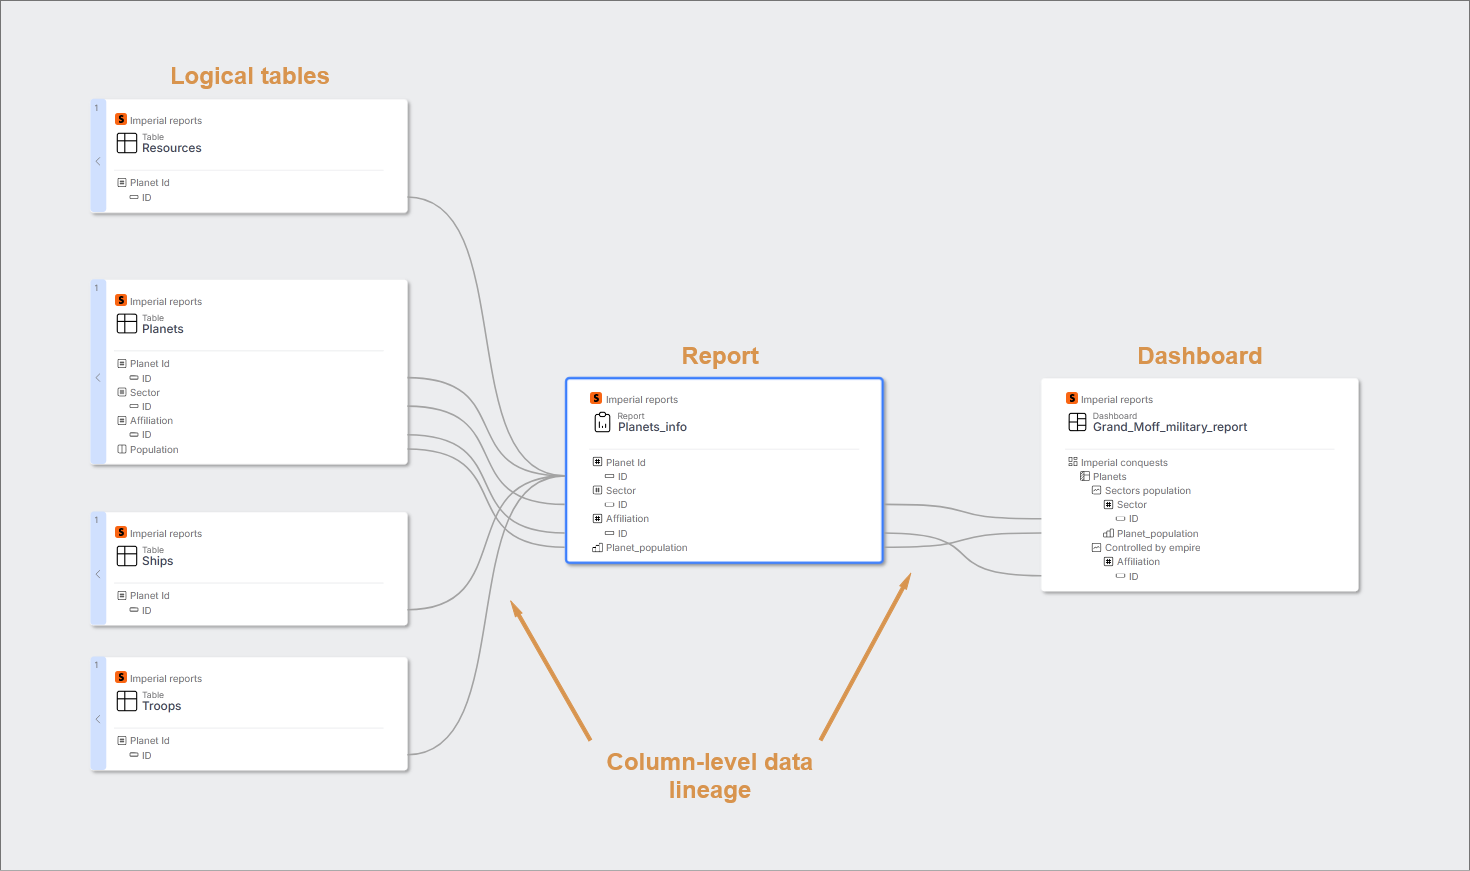Click ID under Planet Id in Planets table
Screen dimensions: 1470x871
point(146,379)
